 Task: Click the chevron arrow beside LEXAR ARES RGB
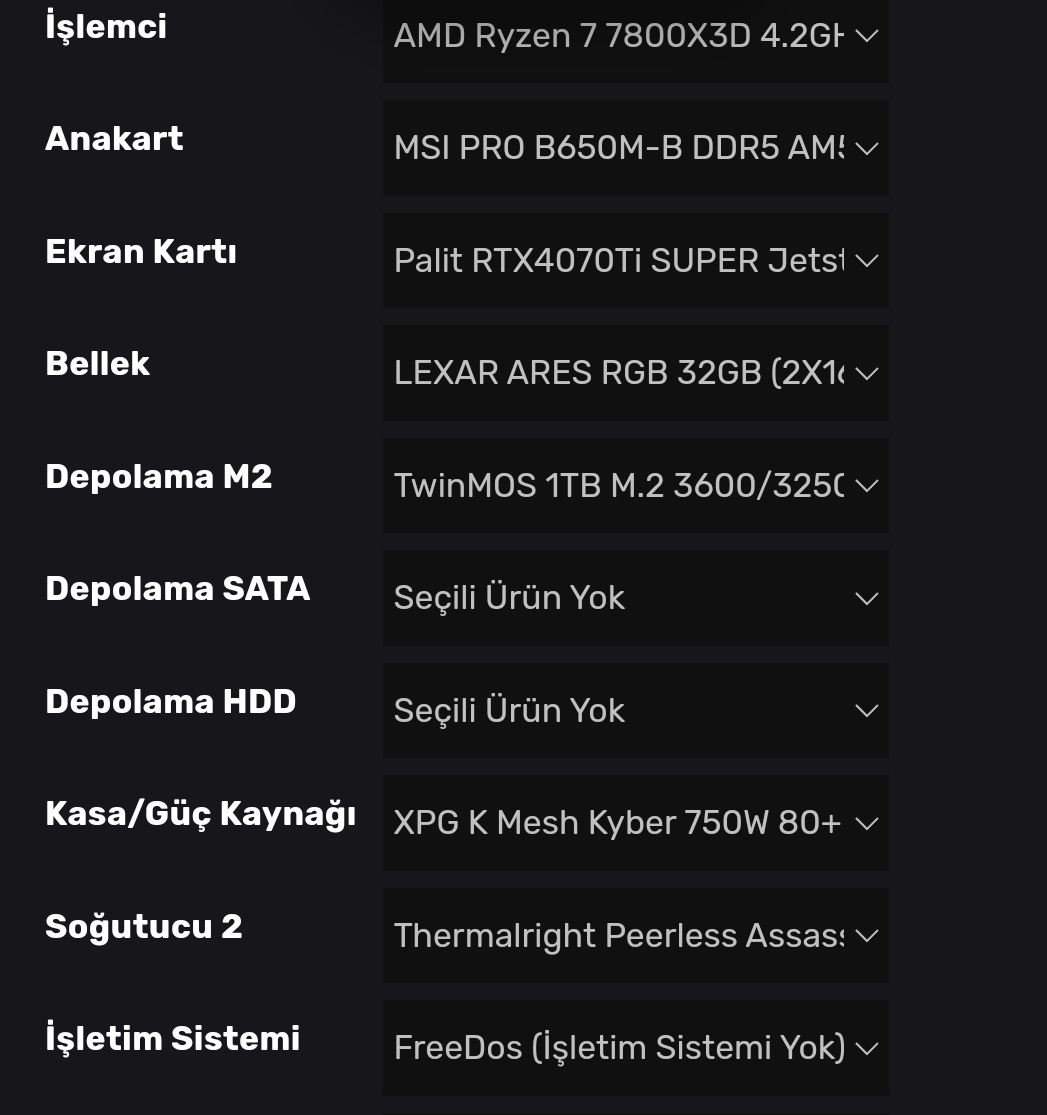point(867,374)
